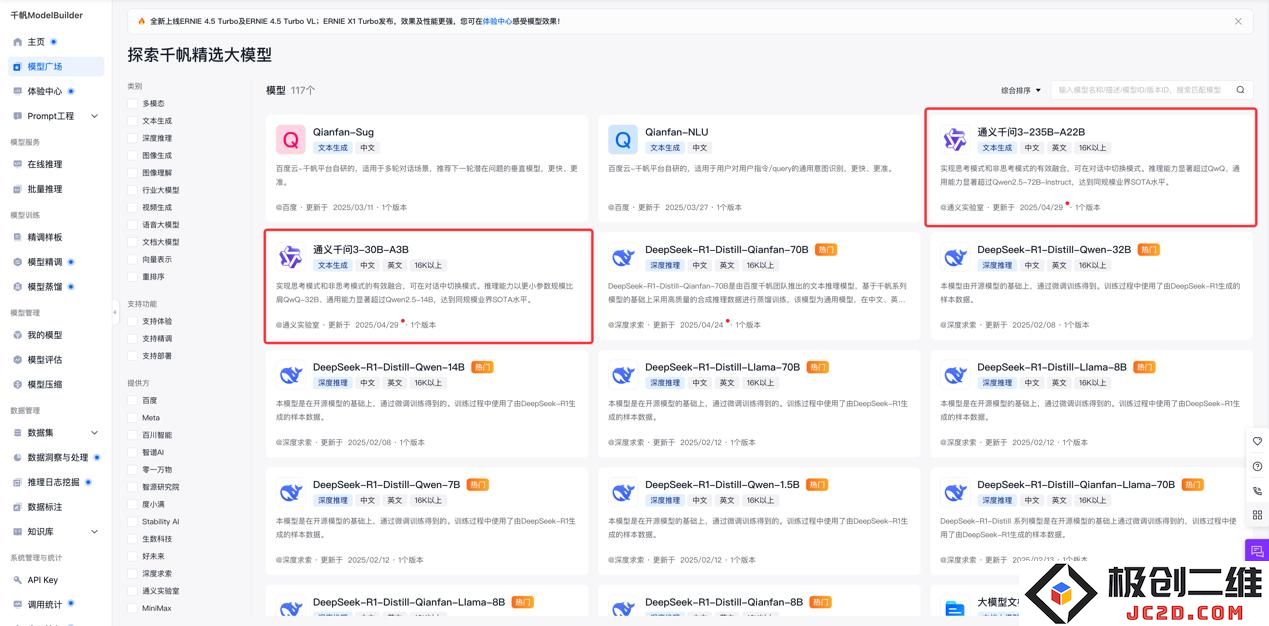Click the Qianfan-Sug pink Q logo
1269x626 pixels.
click(x=291, y=139)
